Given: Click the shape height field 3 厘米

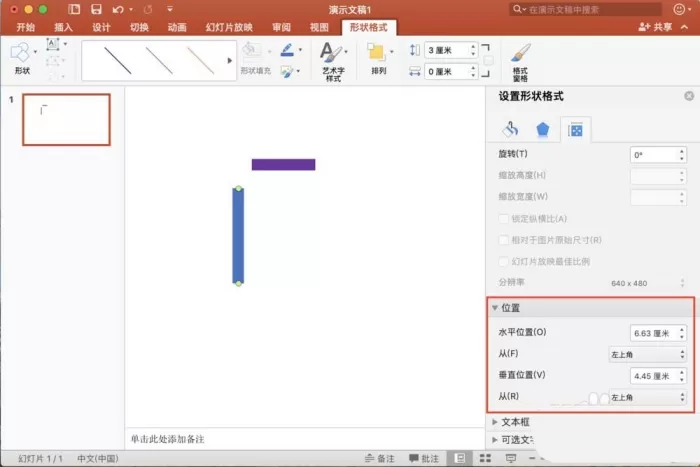Looking at the screenshot, I should (446, 50).
